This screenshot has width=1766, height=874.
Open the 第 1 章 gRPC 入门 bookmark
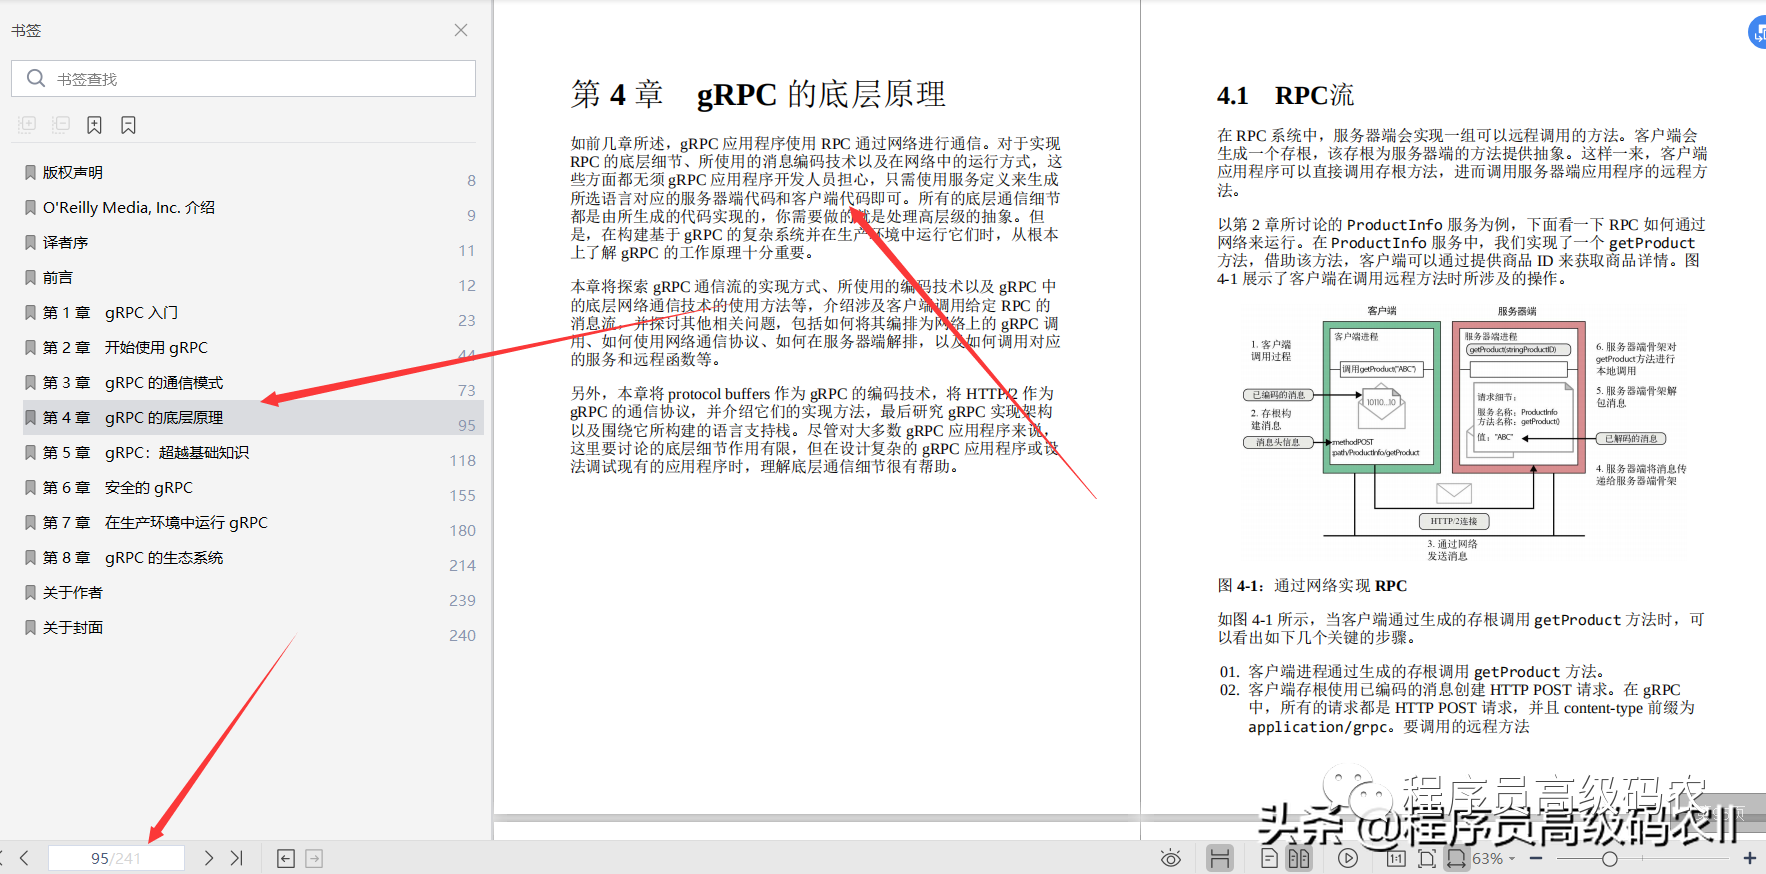(111, 312)
